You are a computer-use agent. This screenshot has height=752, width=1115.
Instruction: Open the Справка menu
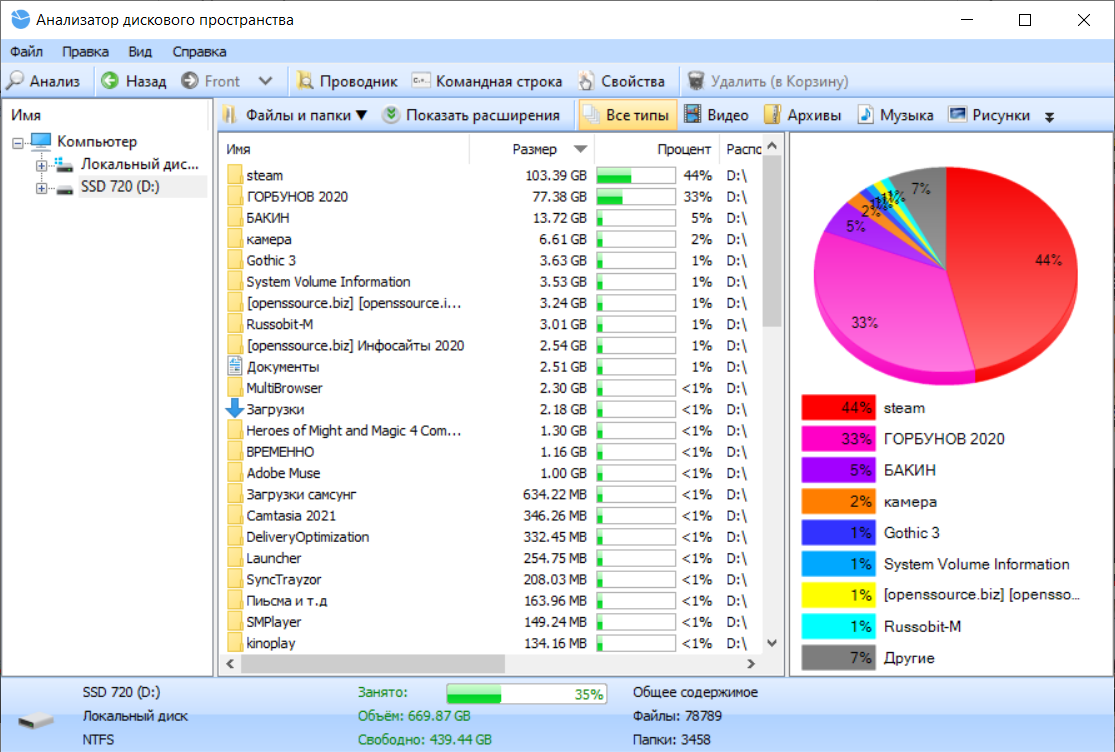(x=199, y=51)
